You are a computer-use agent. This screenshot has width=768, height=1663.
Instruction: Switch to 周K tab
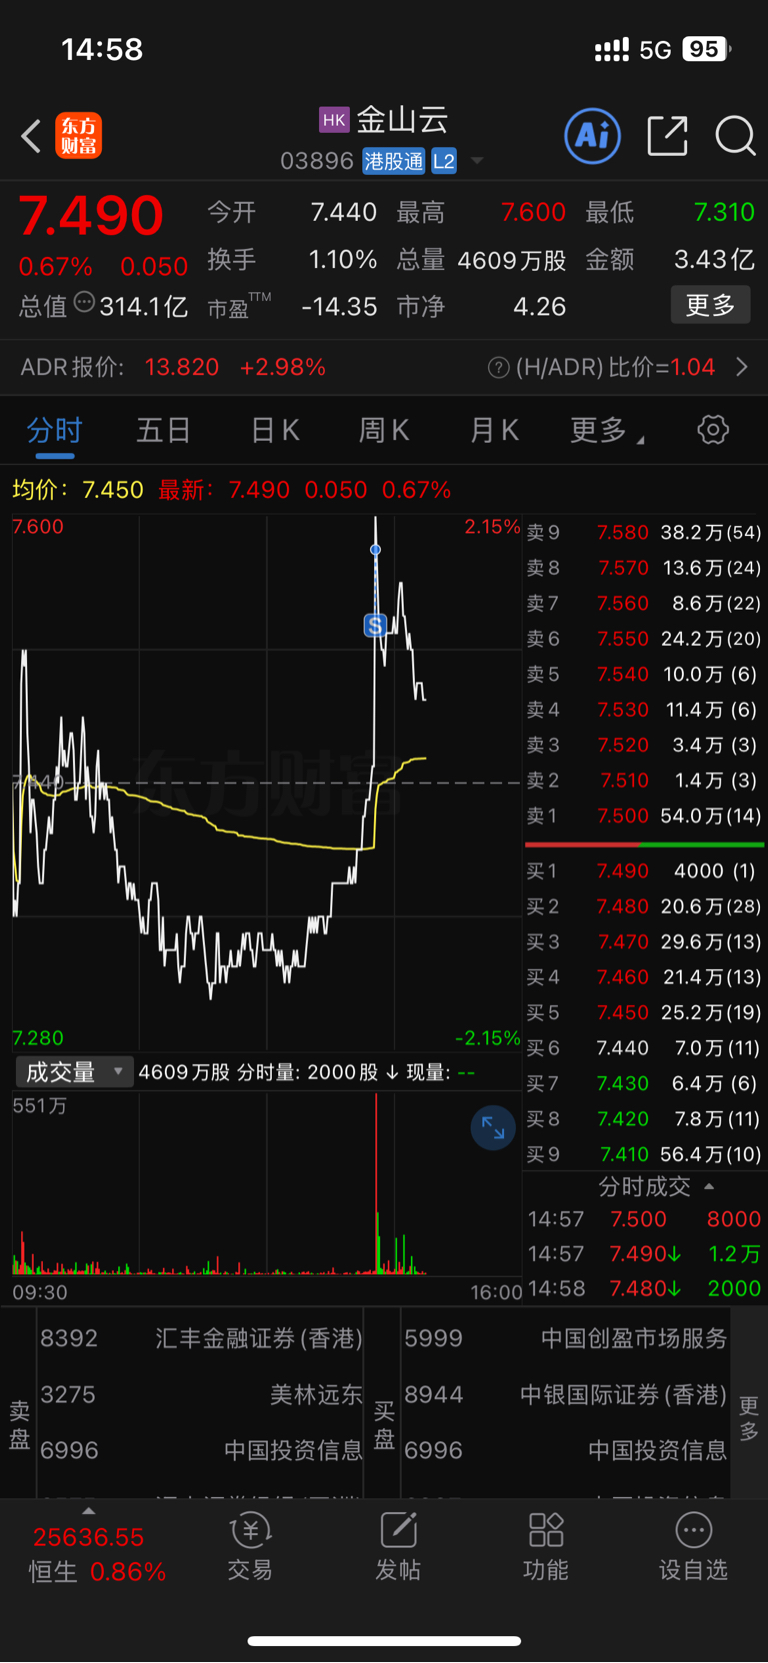384,431
